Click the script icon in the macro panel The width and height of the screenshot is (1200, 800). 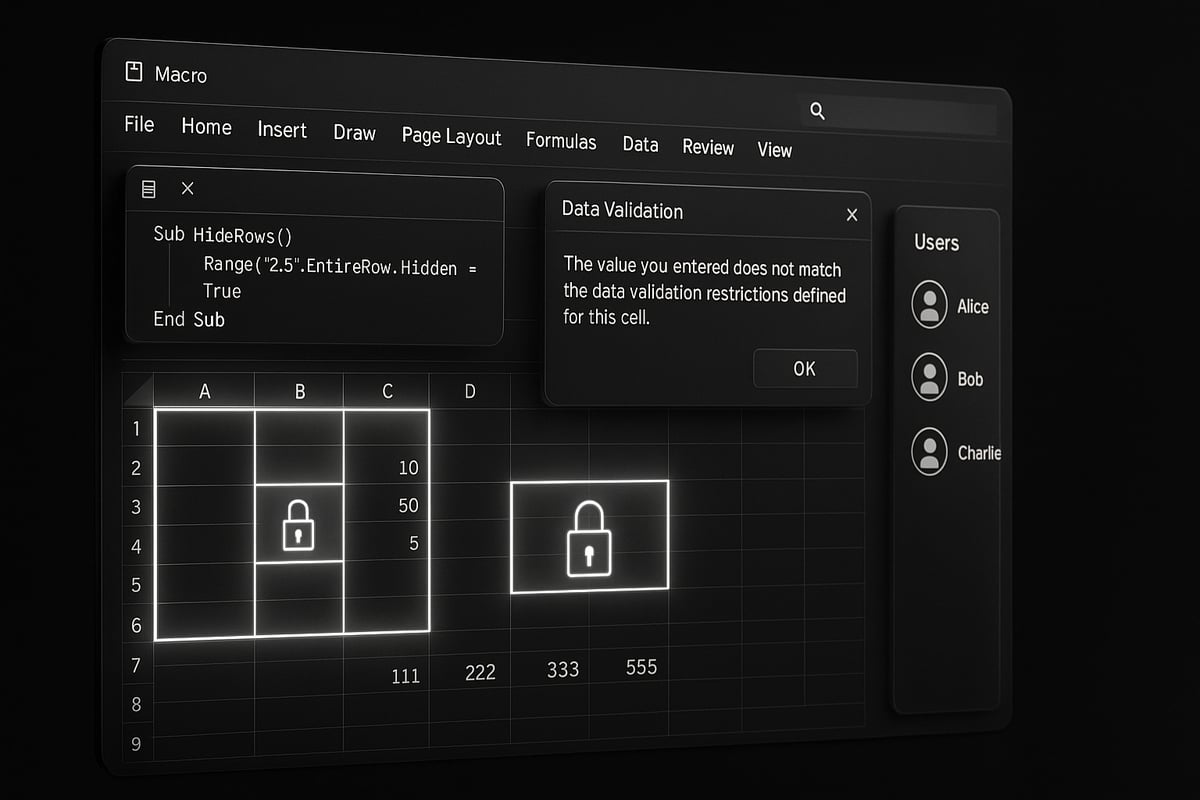(x=150, y=188)
